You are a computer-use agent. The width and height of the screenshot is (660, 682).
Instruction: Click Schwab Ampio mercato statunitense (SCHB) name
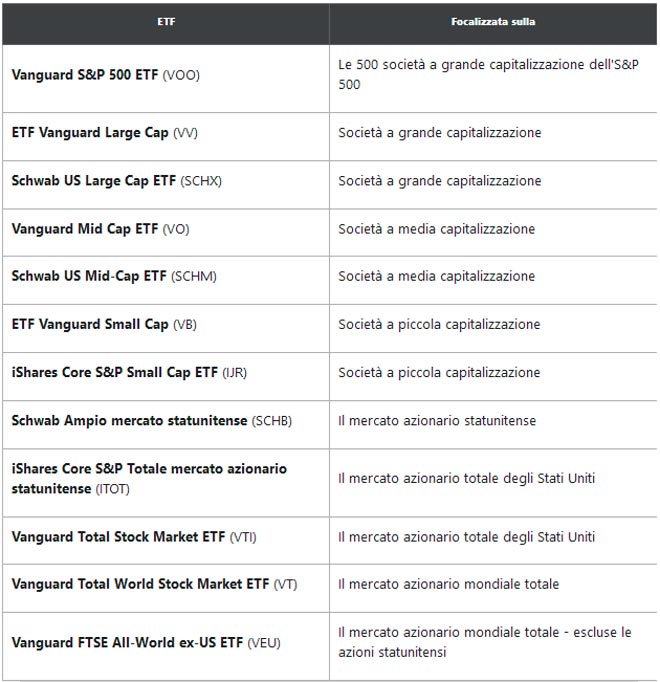(x=151, y=420)
